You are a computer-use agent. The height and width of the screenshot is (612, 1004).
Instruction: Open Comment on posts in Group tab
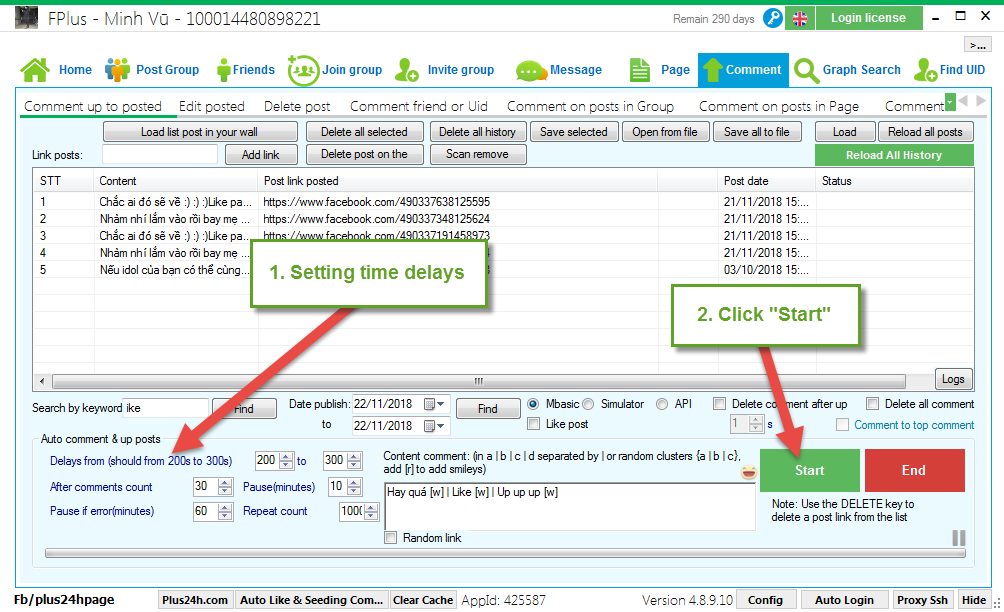point(590,106)
